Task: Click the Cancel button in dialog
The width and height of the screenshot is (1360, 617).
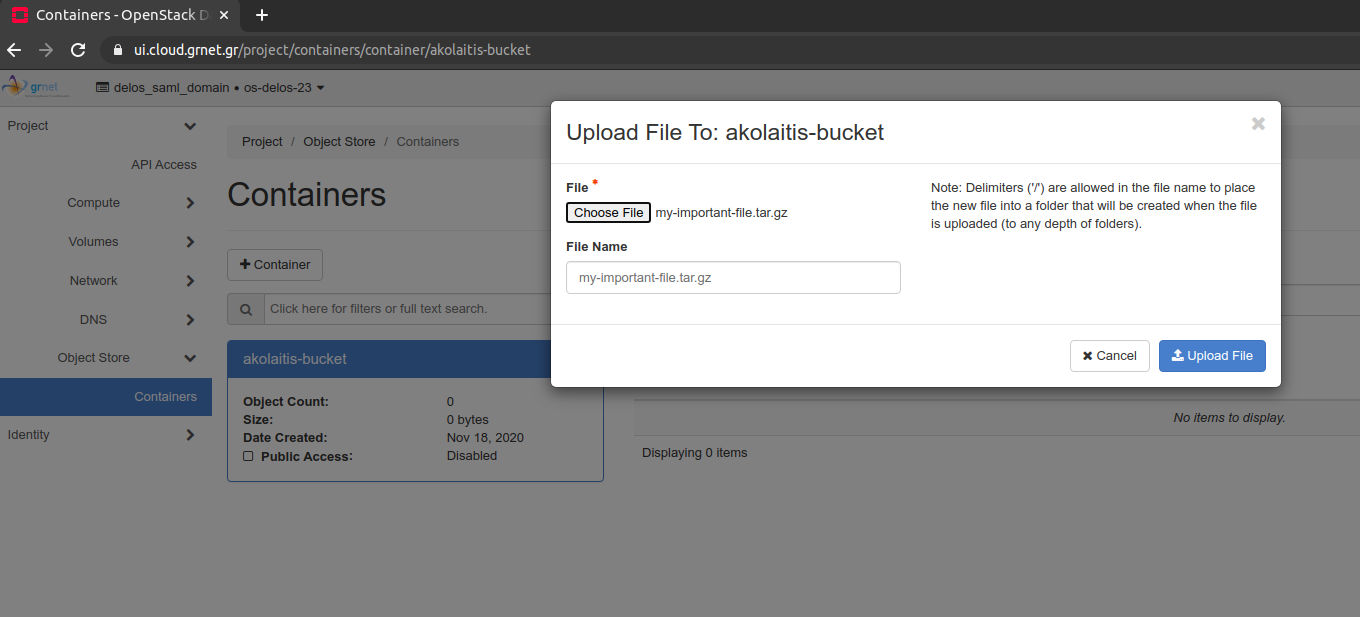Action: (x=1109, y=356)
